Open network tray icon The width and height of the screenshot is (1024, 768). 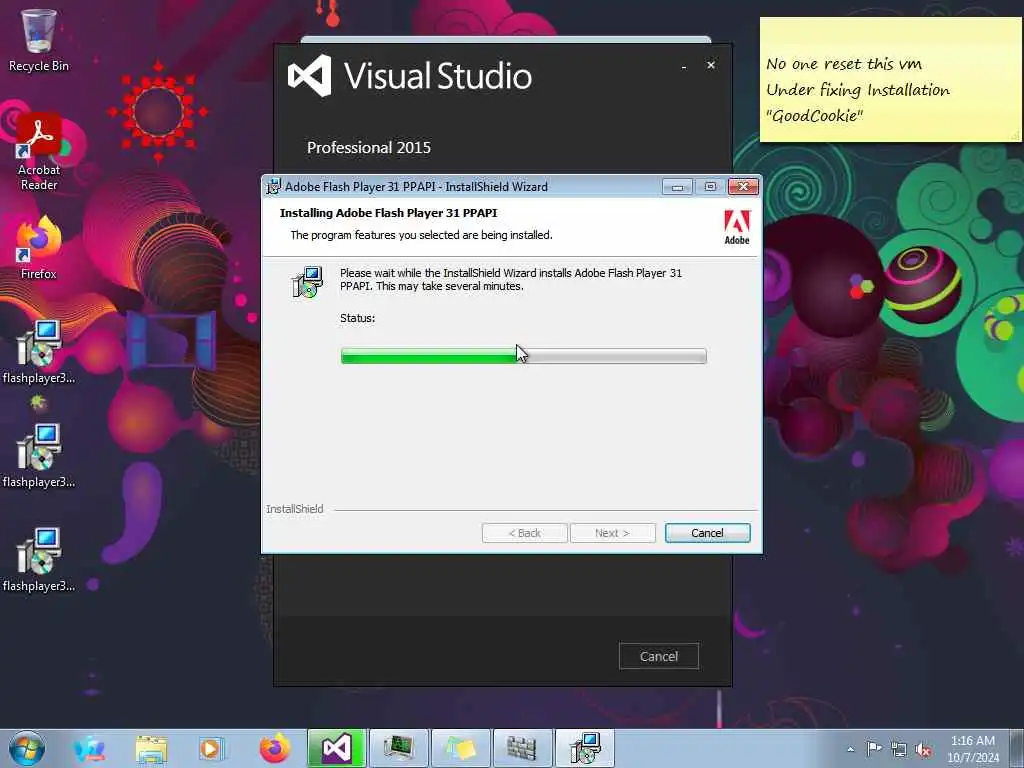[899, 749]
